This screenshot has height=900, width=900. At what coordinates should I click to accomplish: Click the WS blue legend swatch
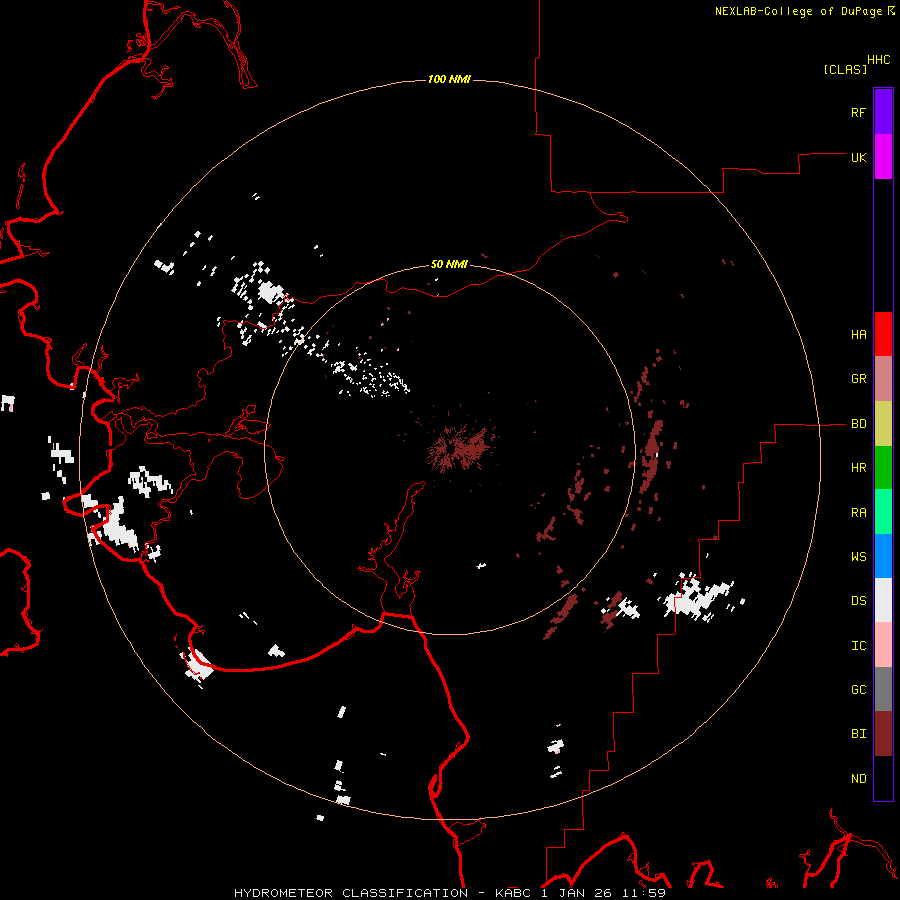883,556
